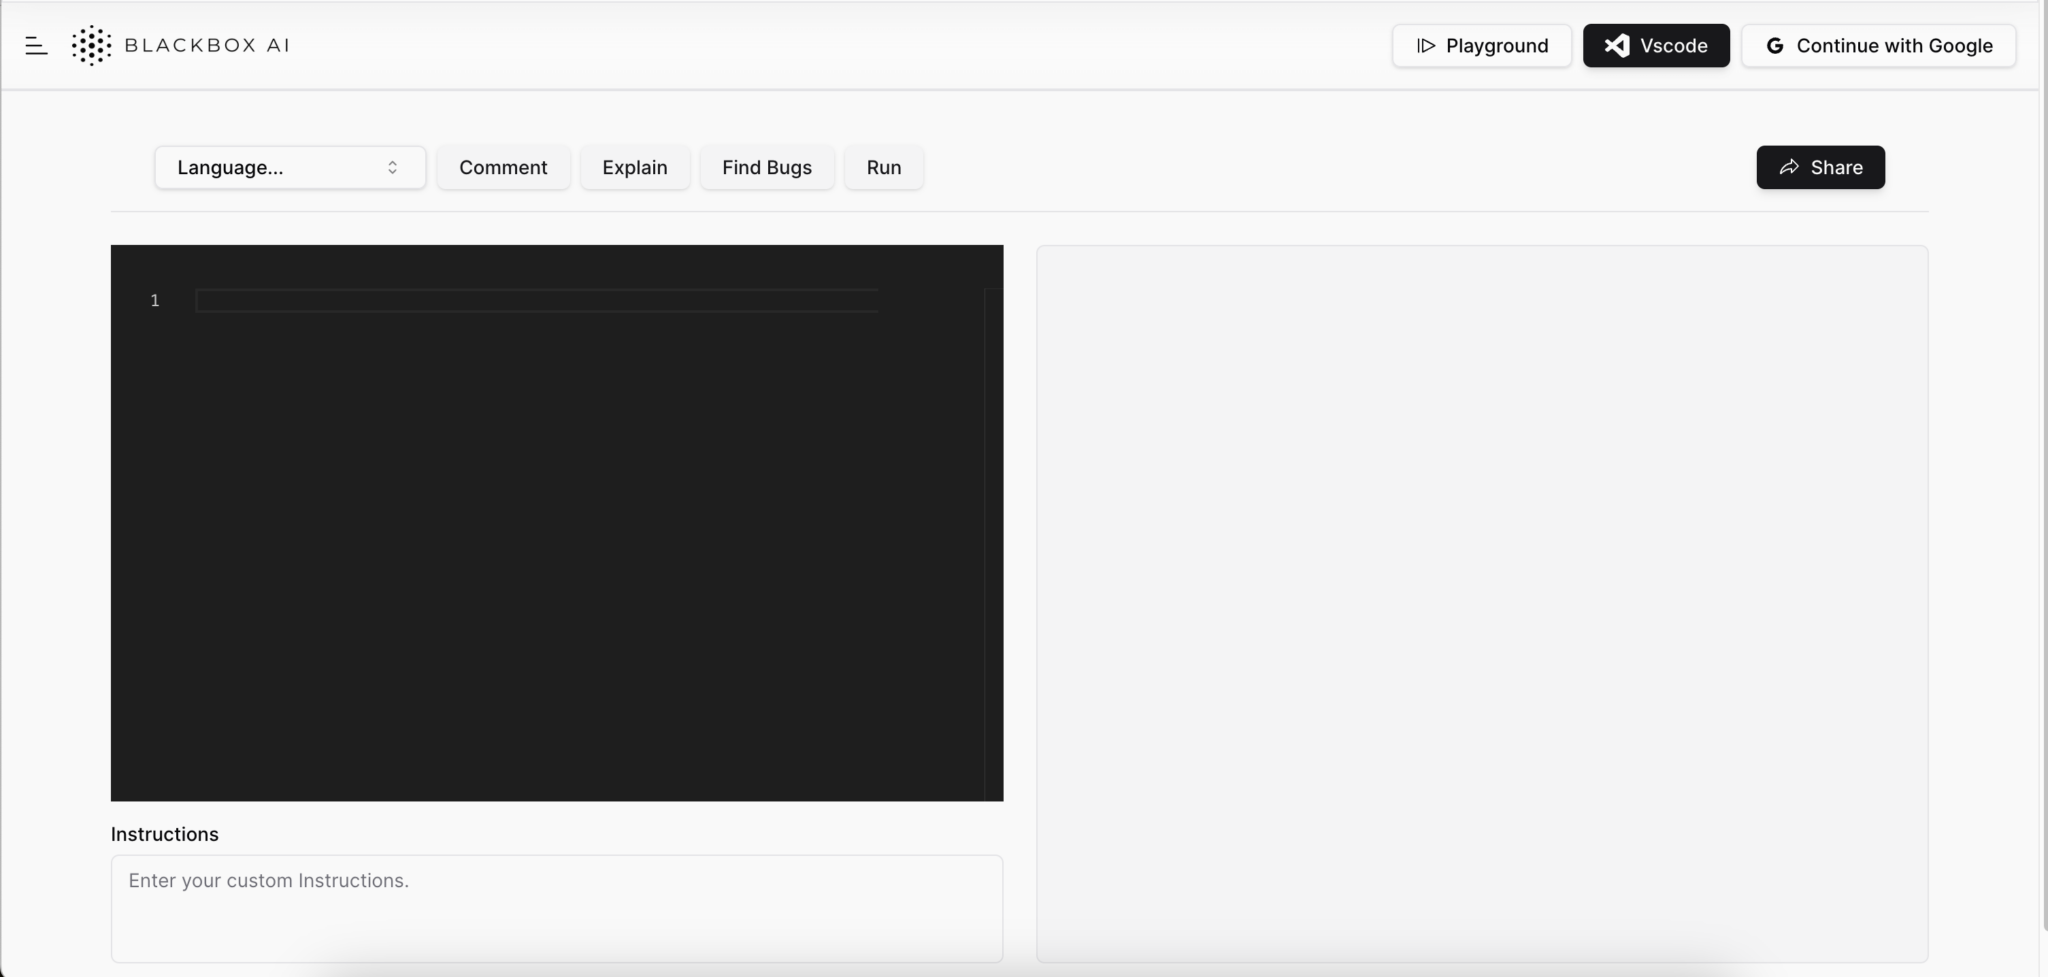The height and width of the screenshot is (977, 2048).
Task: Open the Language selection dropdown
Action: pyautogui.click(x=289, y=167)
